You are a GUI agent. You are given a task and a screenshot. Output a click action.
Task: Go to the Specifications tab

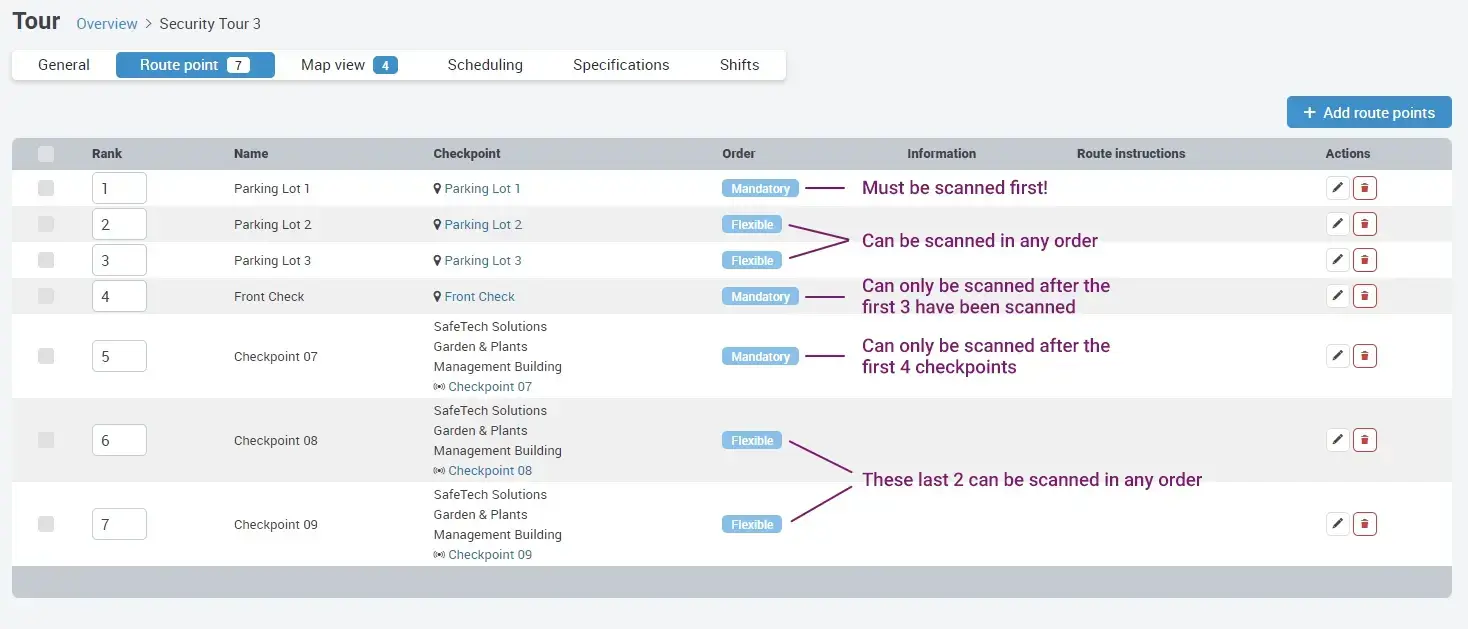coord(621,65)
